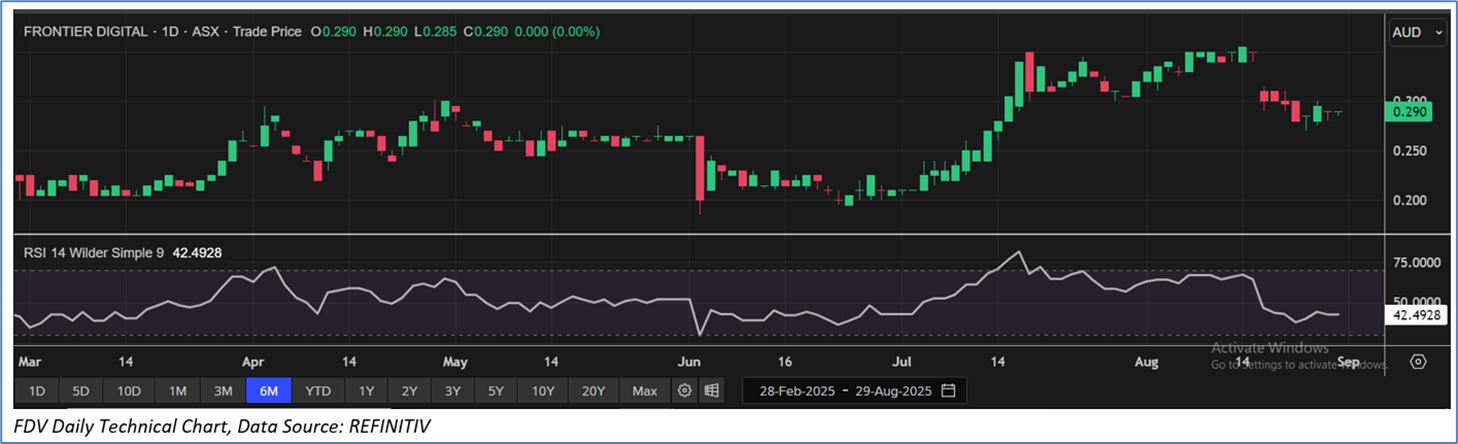Select the 1Y time range
The height and width of the screenshot is (444, 1458).
point(366,390)
